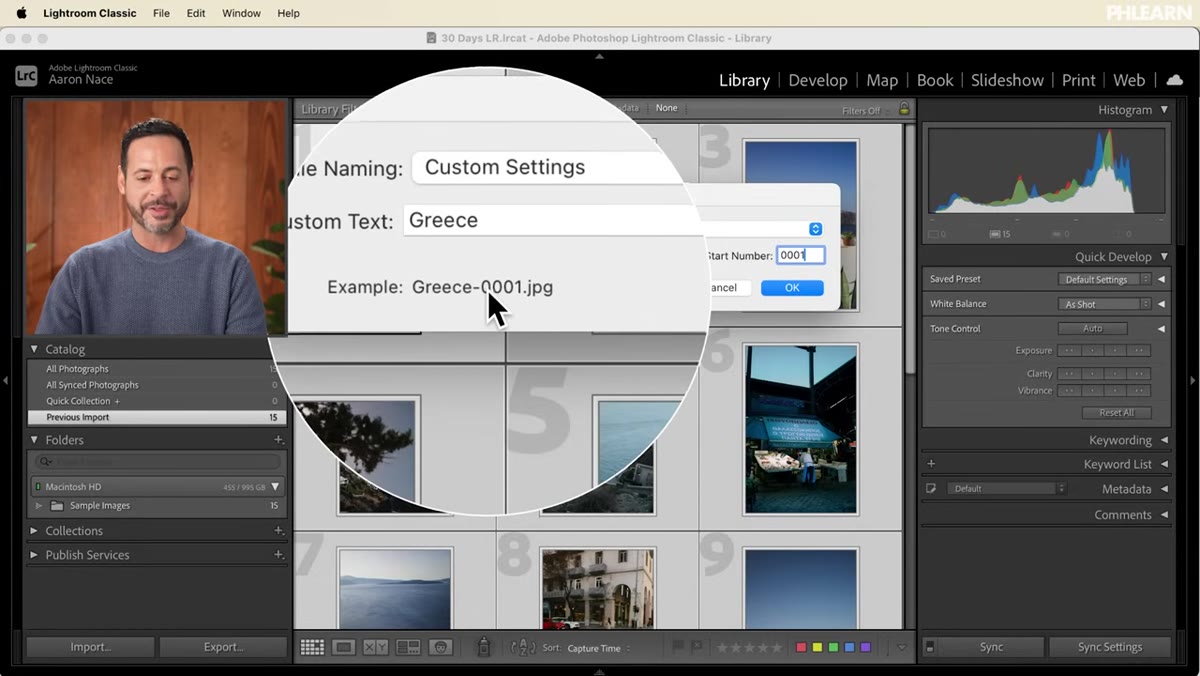Click the Start Number input field
The image size is (1200, 676).
801,255
